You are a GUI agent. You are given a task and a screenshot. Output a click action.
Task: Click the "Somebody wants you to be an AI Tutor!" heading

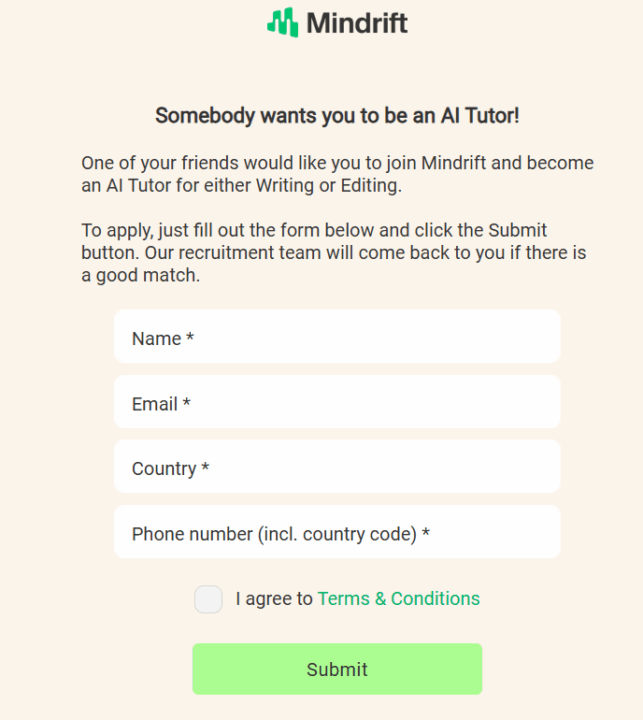point(337,116)
